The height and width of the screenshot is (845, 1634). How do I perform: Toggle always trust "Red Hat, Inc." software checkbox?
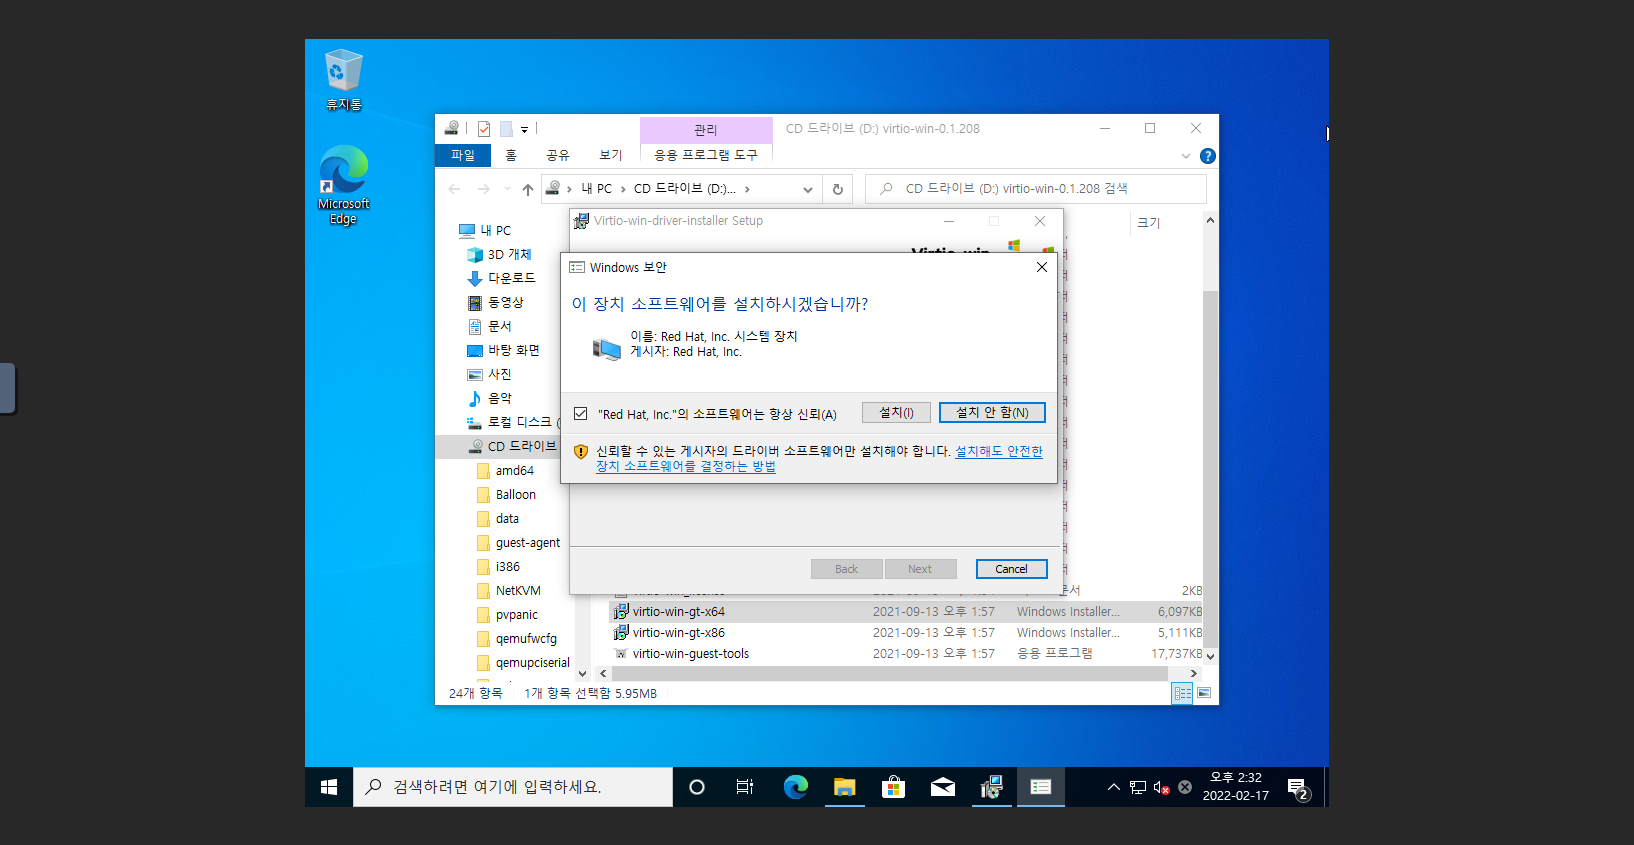tap(580, 414)
